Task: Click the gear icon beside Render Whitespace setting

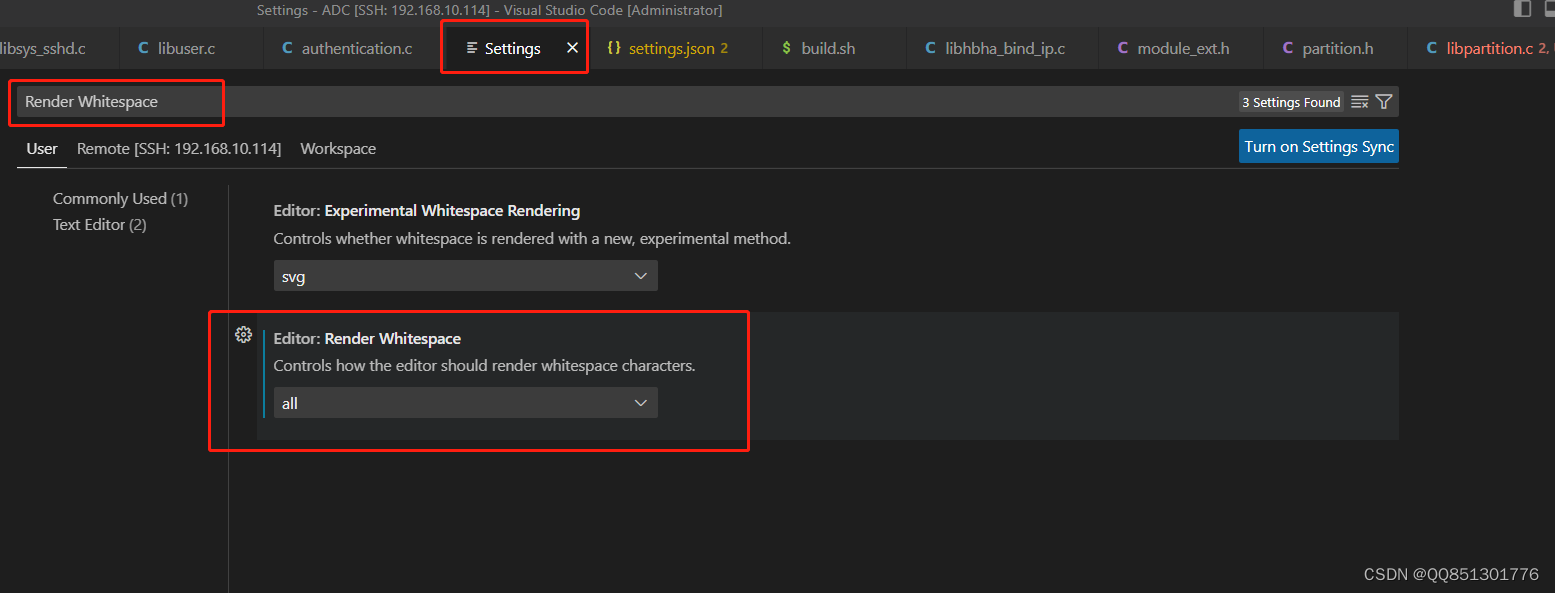Action: click(x=243, y=334)
